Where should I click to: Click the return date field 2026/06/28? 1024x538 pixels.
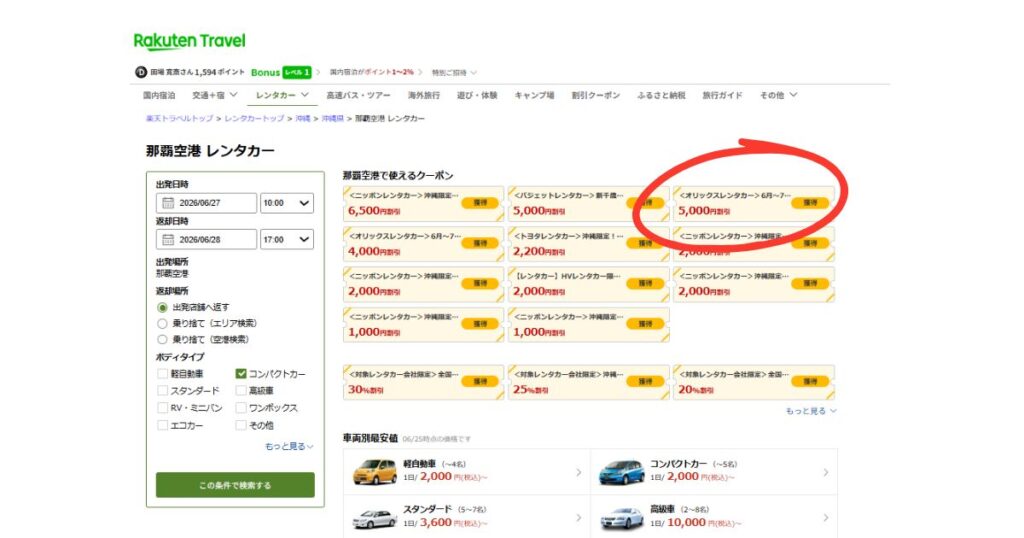click(x=206, y=240)
